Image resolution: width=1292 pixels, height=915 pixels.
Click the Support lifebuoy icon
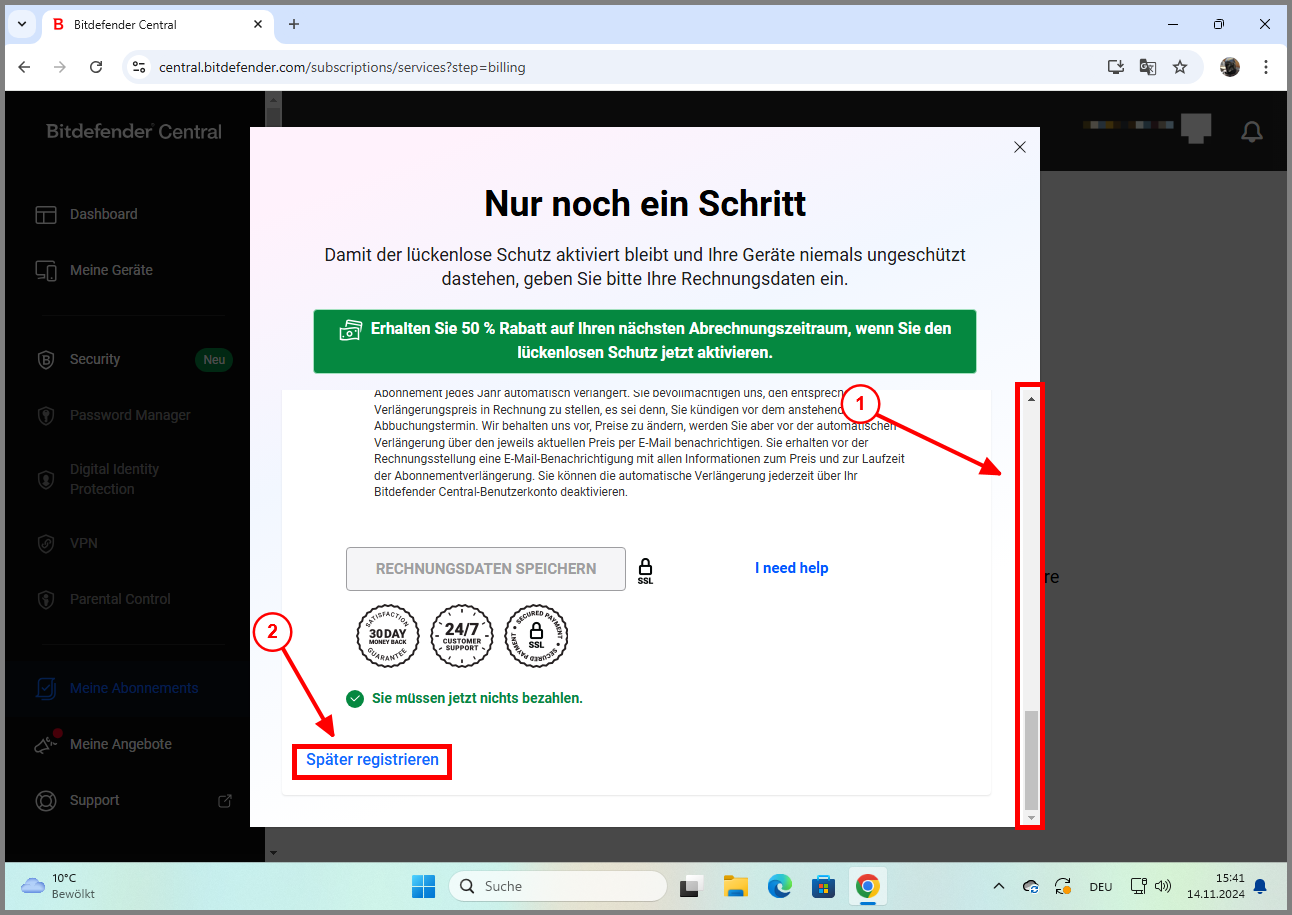point(46,800)
